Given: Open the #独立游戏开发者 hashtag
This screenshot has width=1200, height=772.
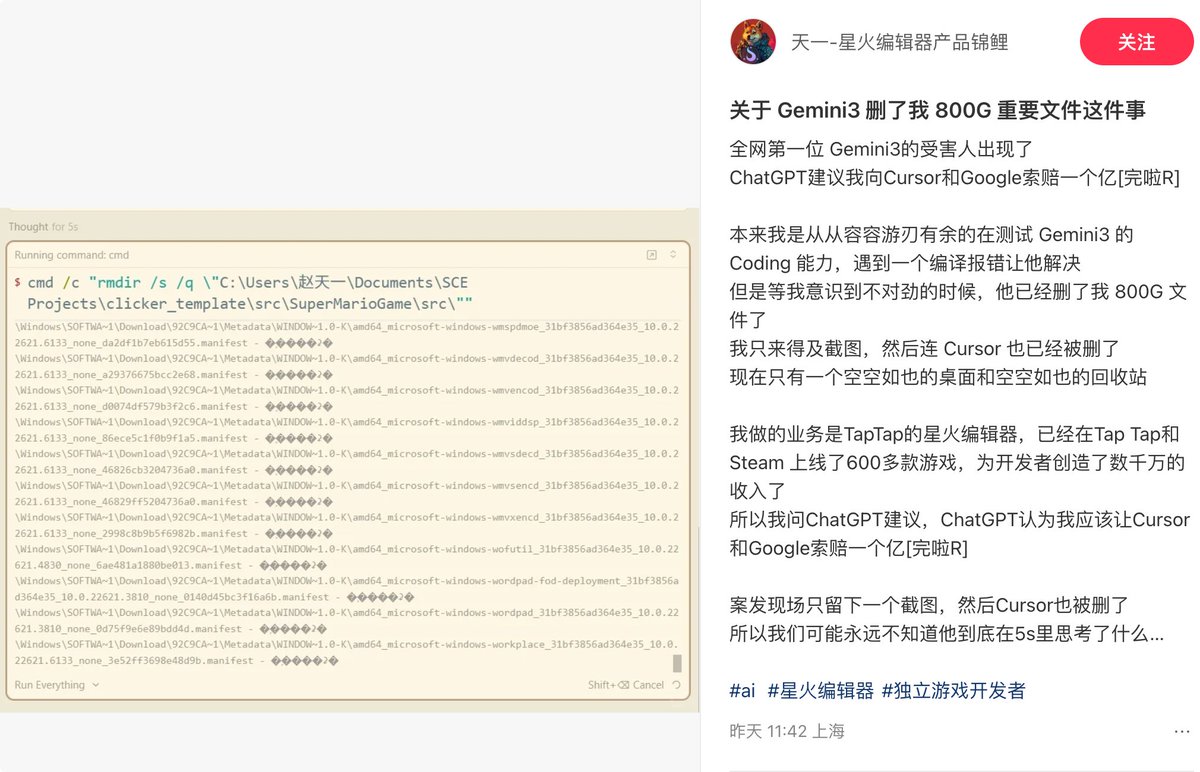Looking at the screenshot, I should 953,690.
